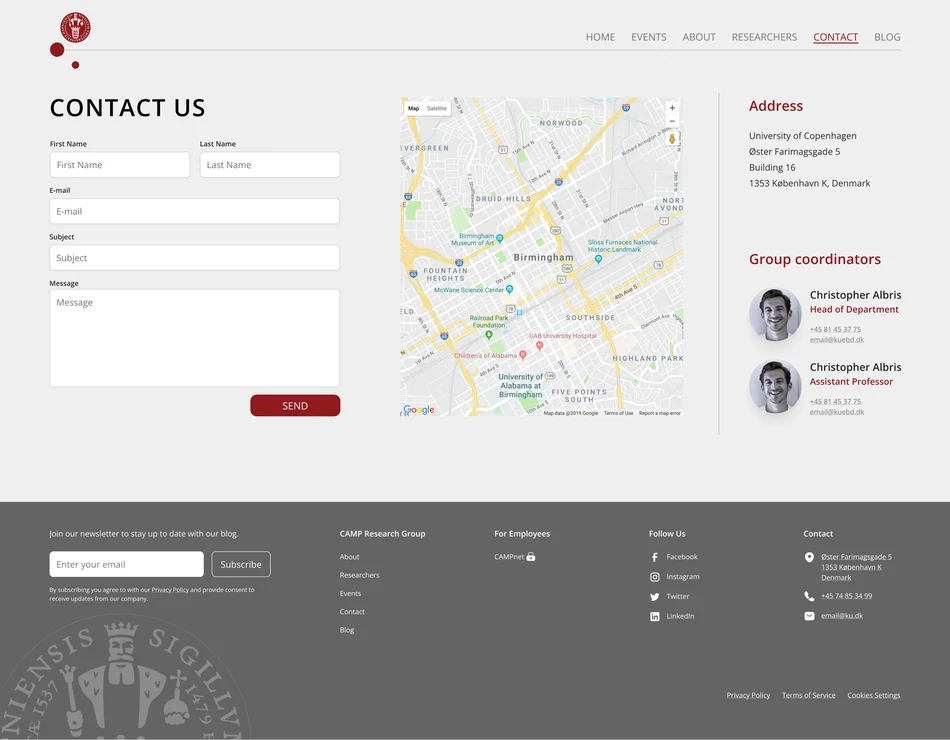950x740 pixels.
Task: Open the Privacy Policy footer link
Action: tap(748, 695)
